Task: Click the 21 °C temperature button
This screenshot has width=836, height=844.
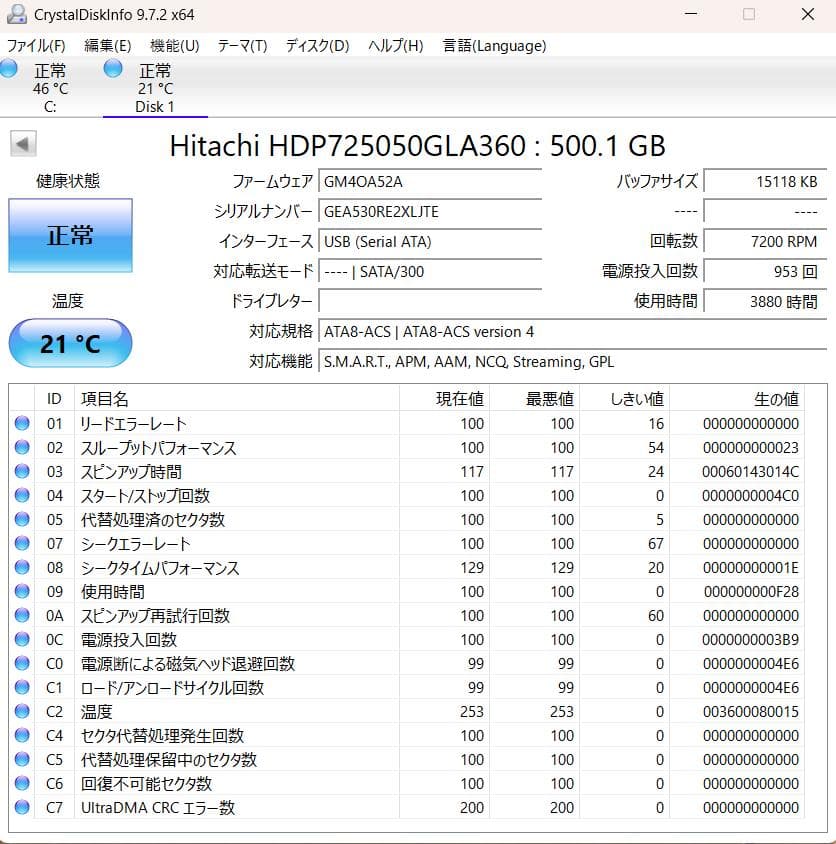Action: 70,344
